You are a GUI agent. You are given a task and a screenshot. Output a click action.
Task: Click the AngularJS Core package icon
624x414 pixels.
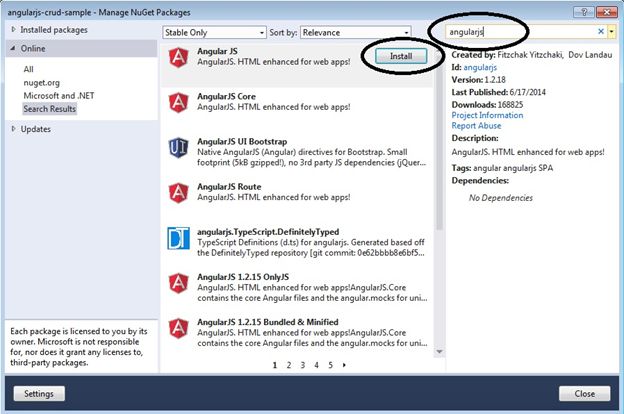(179, 103)
